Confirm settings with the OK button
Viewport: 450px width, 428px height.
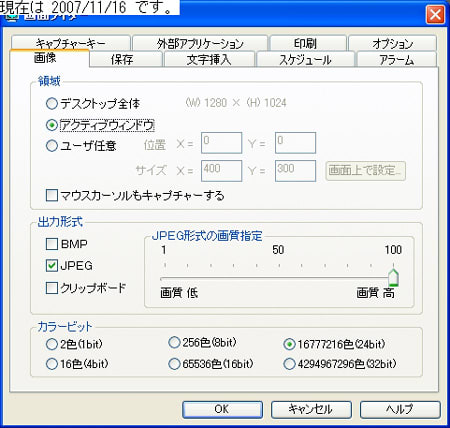coord(222,409)
